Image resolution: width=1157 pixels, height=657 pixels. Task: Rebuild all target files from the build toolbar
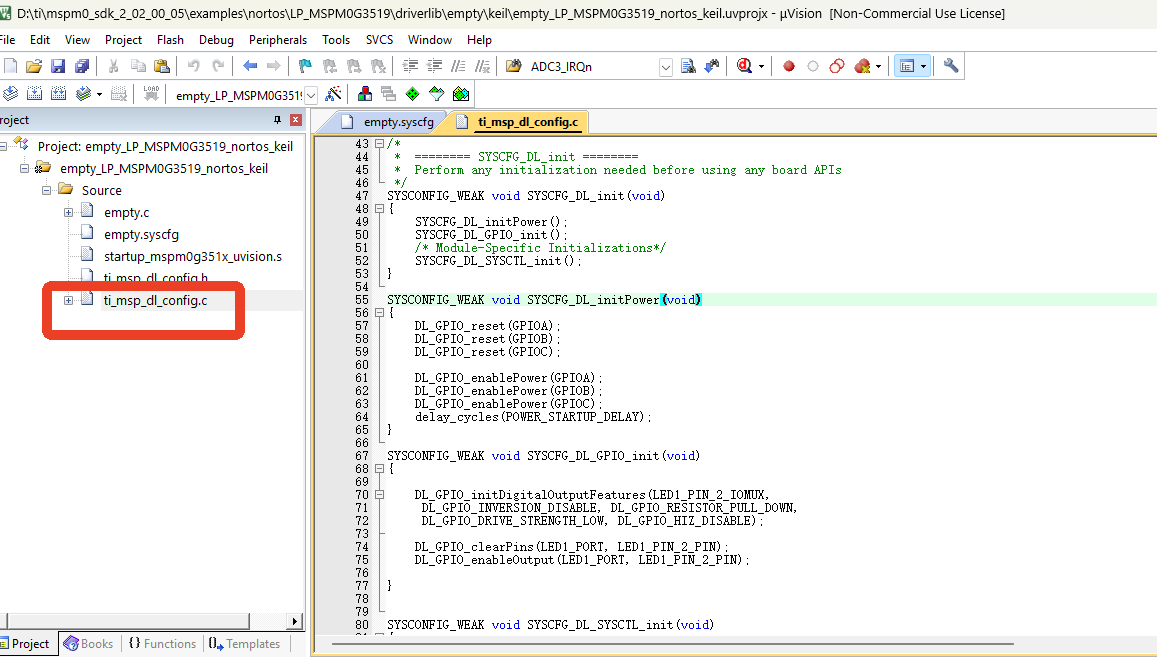59,94
